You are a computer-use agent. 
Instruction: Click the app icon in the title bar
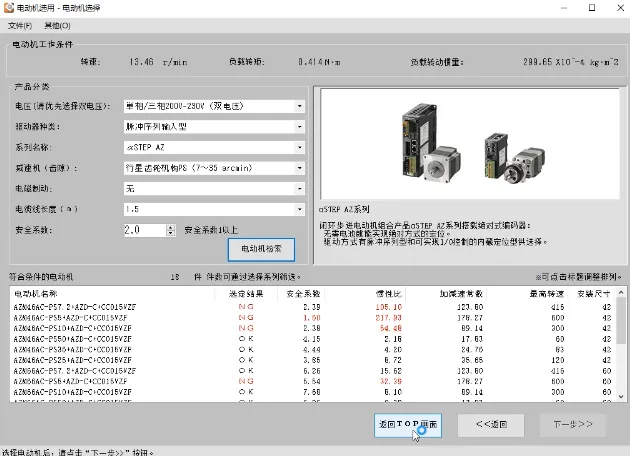click(x=8, y=8)
